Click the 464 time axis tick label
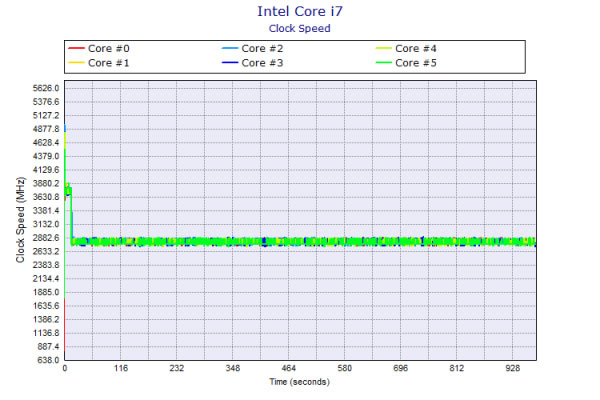Viewport: 600px width, 400px height. [289, 368]
